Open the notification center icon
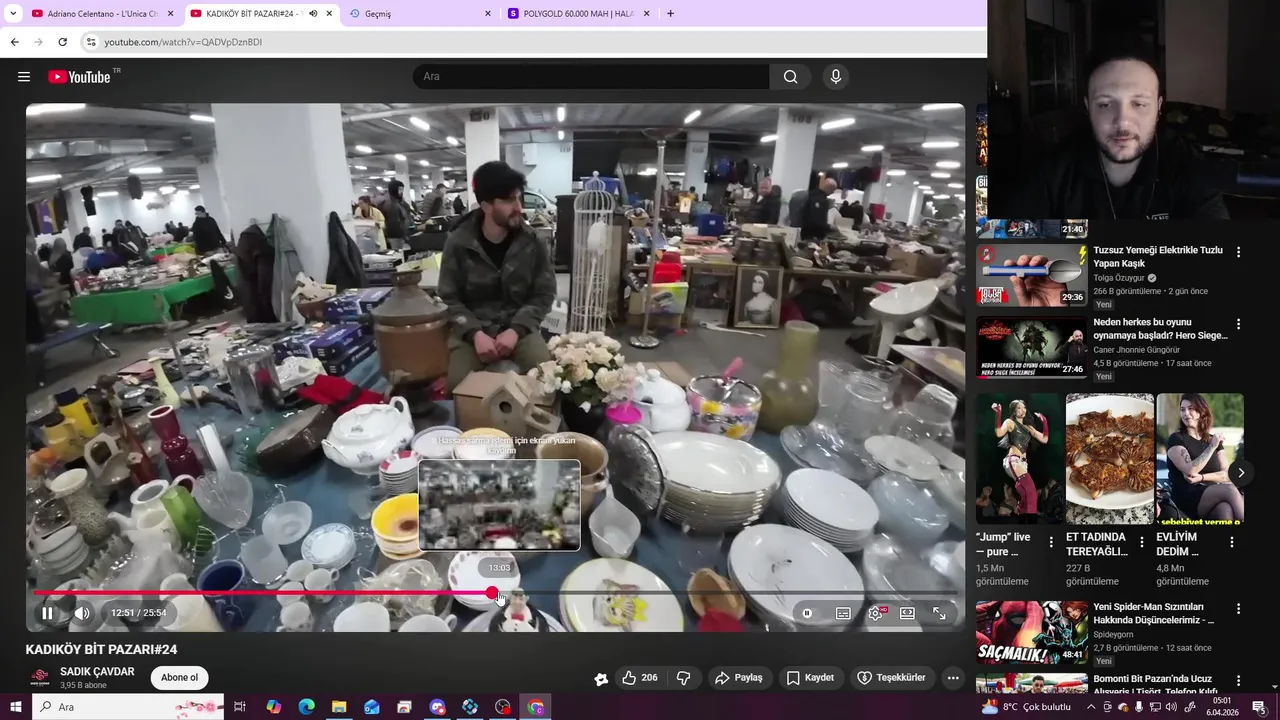Screen dimensions: 1280x720 click(1259, 707)
